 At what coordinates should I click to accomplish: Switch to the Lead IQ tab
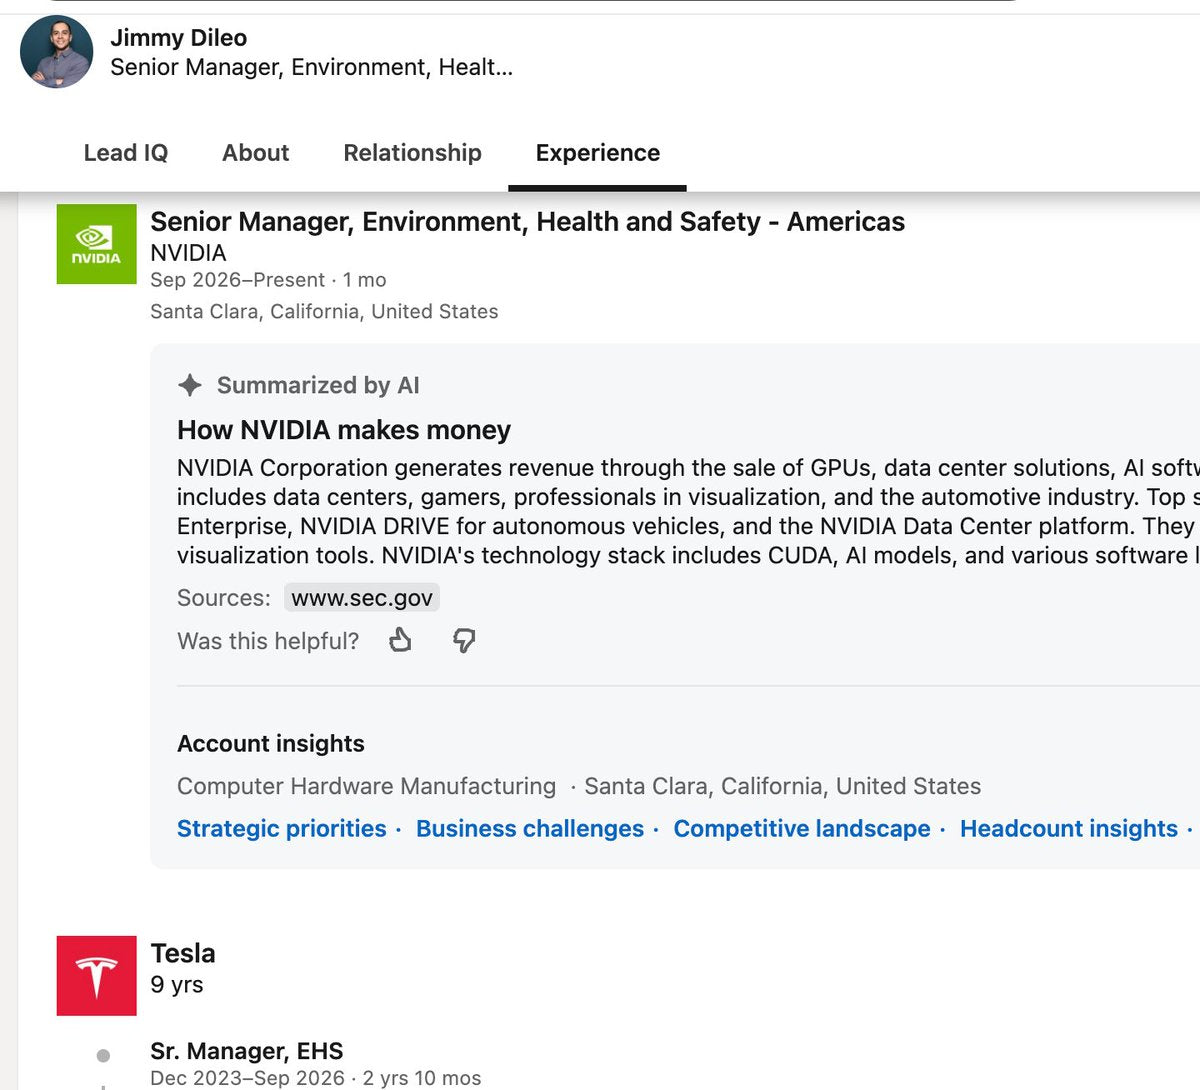click(x=126, y=153)
